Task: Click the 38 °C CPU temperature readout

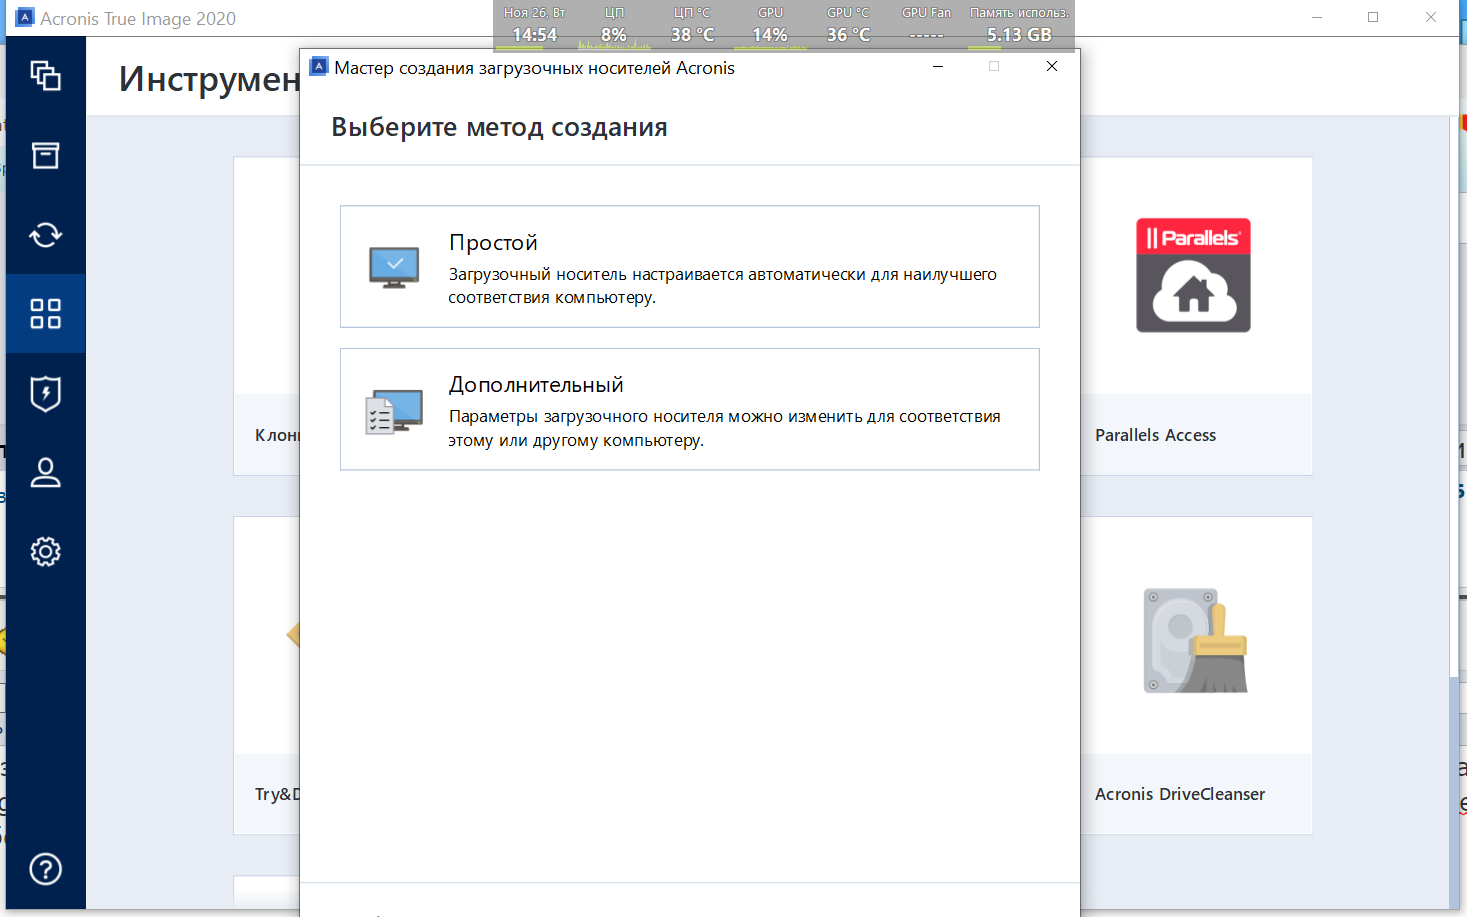Action: 692,35
